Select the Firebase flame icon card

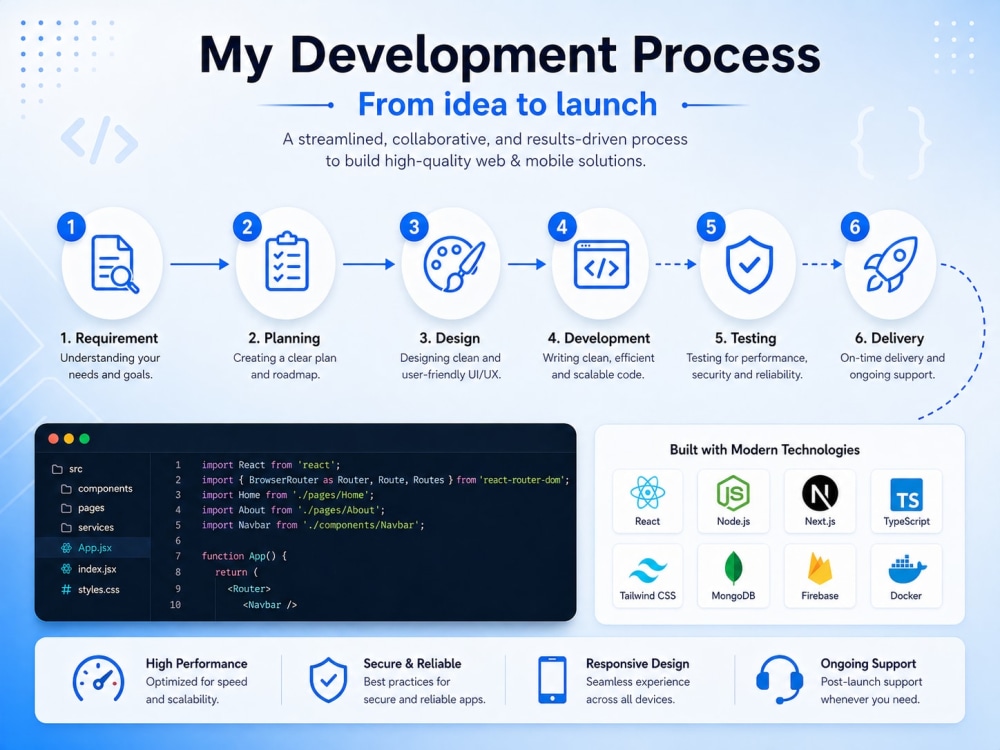(x=820, y=576)
